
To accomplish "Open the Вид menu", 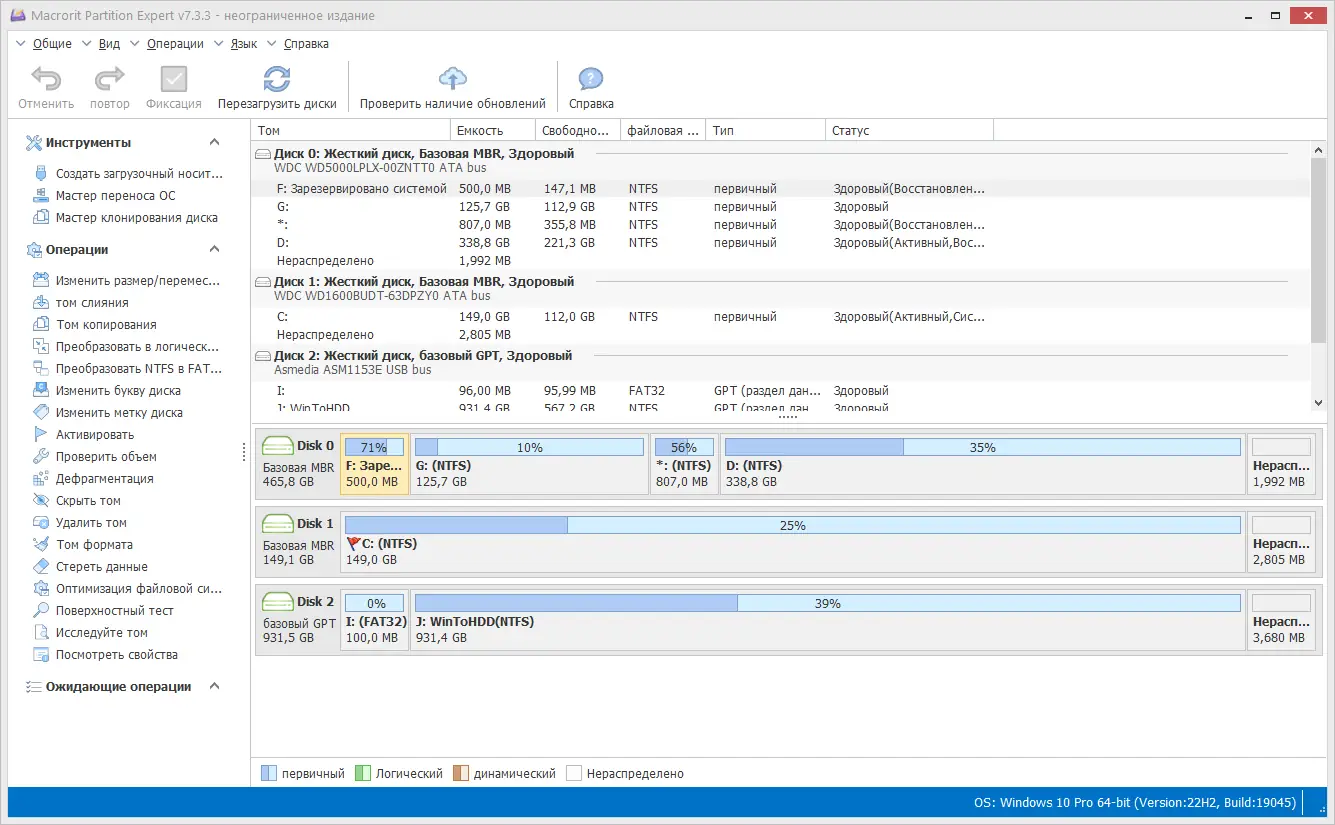I will coord(109,43).
